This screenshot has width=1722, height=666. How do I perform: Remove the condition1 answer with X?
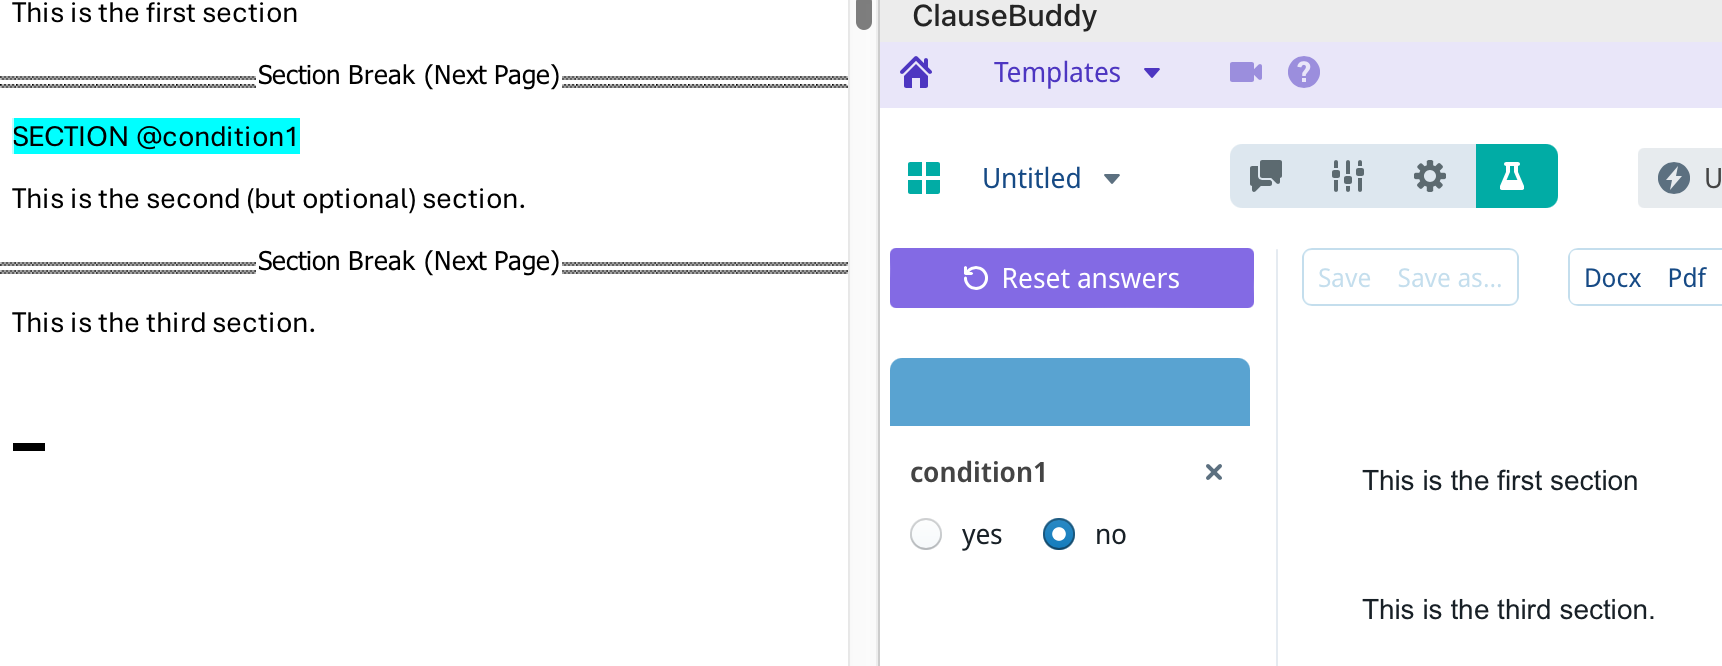1214,472
